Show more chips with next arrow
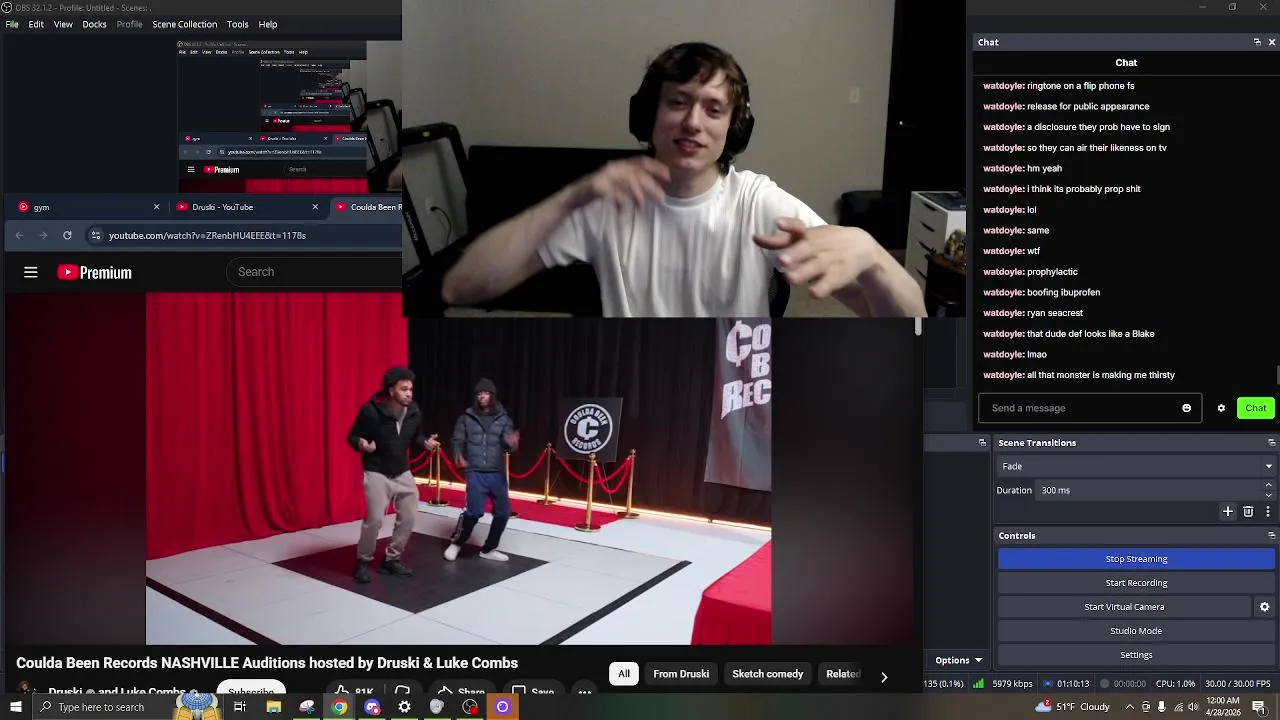The image size is (1280, 720). click(x=884, y=677)
